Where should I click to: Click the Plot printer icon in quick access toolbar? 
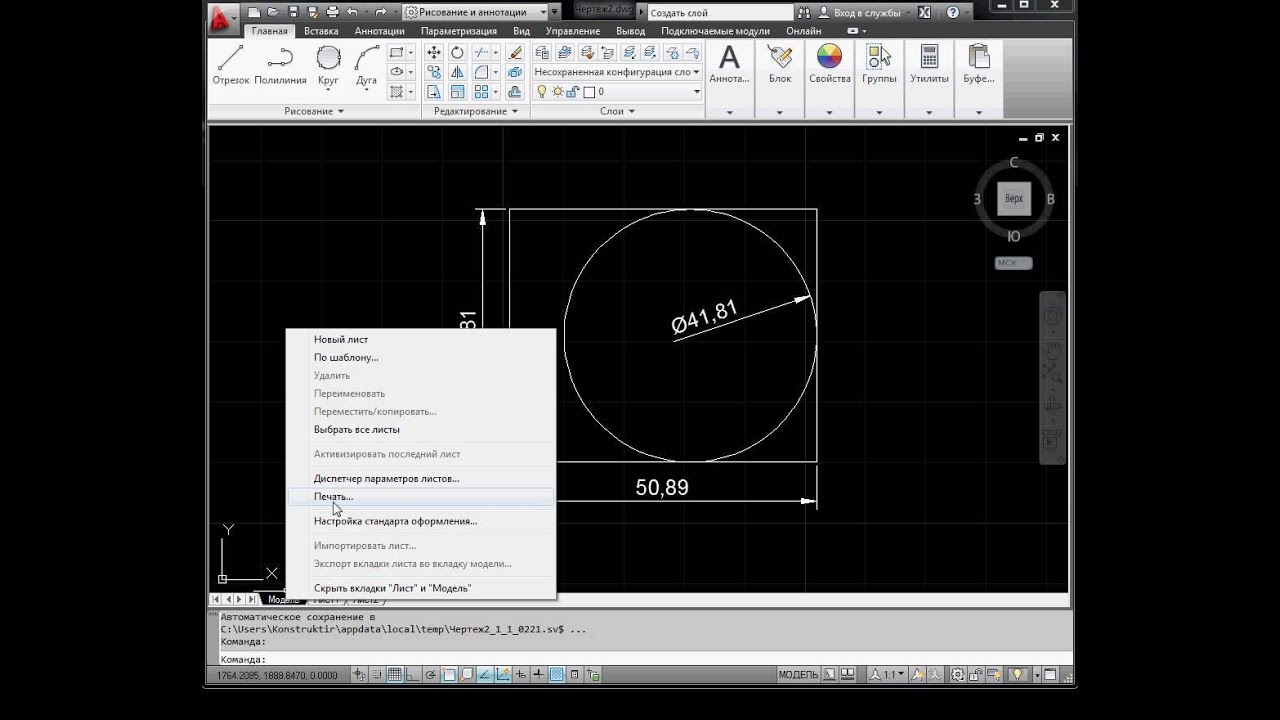pos(332,12)
